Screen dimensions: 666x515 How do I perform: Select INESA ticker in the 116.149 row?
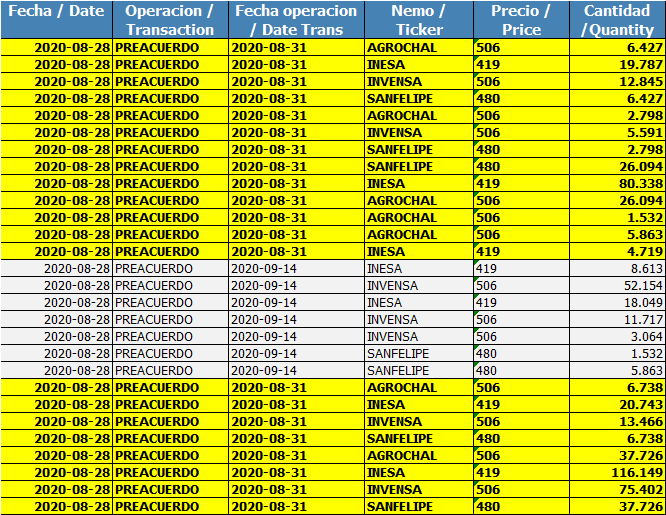tap(419, 473)
